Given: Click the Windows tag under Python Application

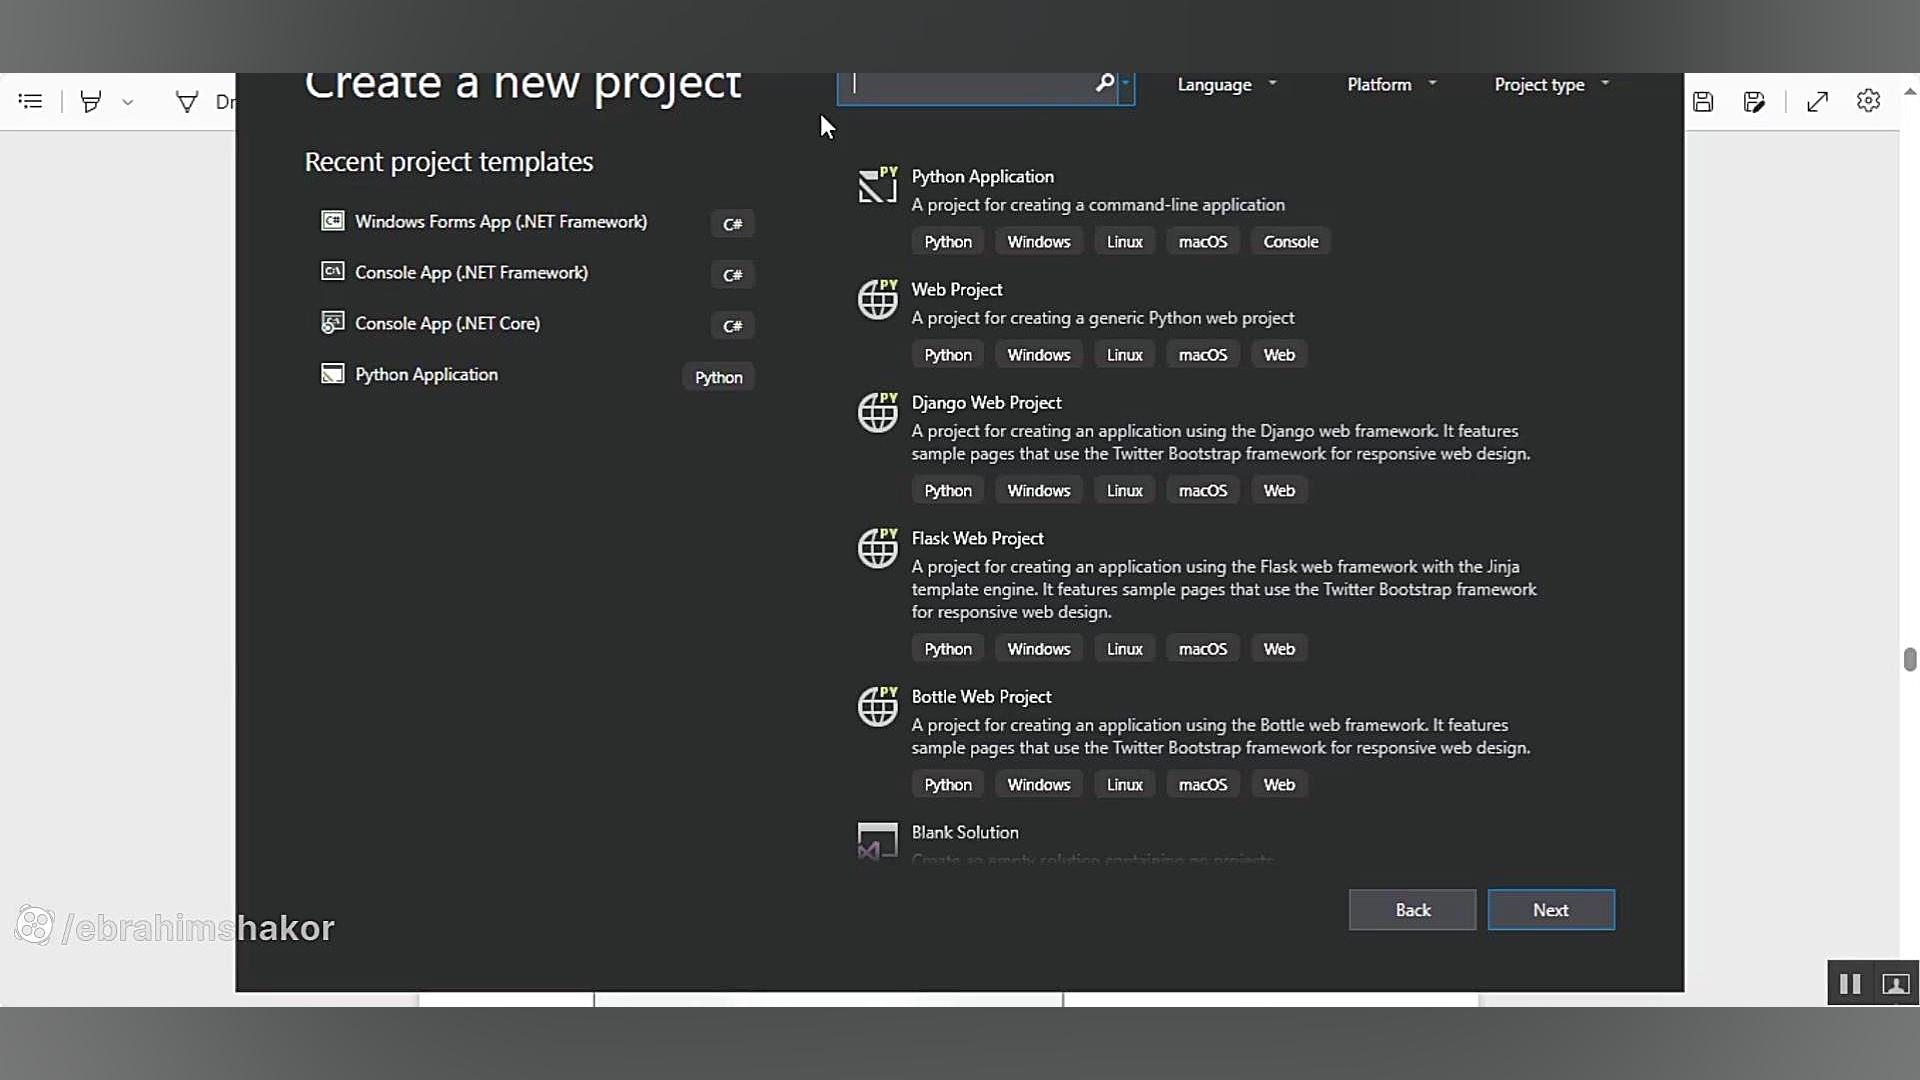Looking at the screenshot, I should point(1038,242).
